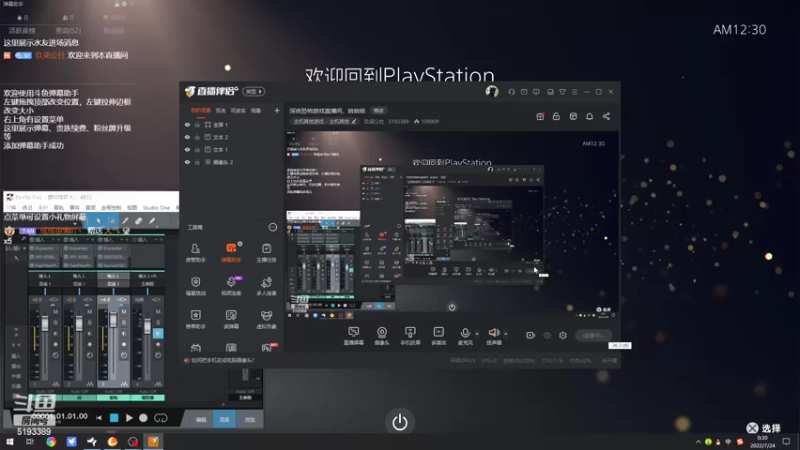Open streaming settings gear in the bottom bar
The height and width of the screenshot is (450, 800).
pos(563,335)
